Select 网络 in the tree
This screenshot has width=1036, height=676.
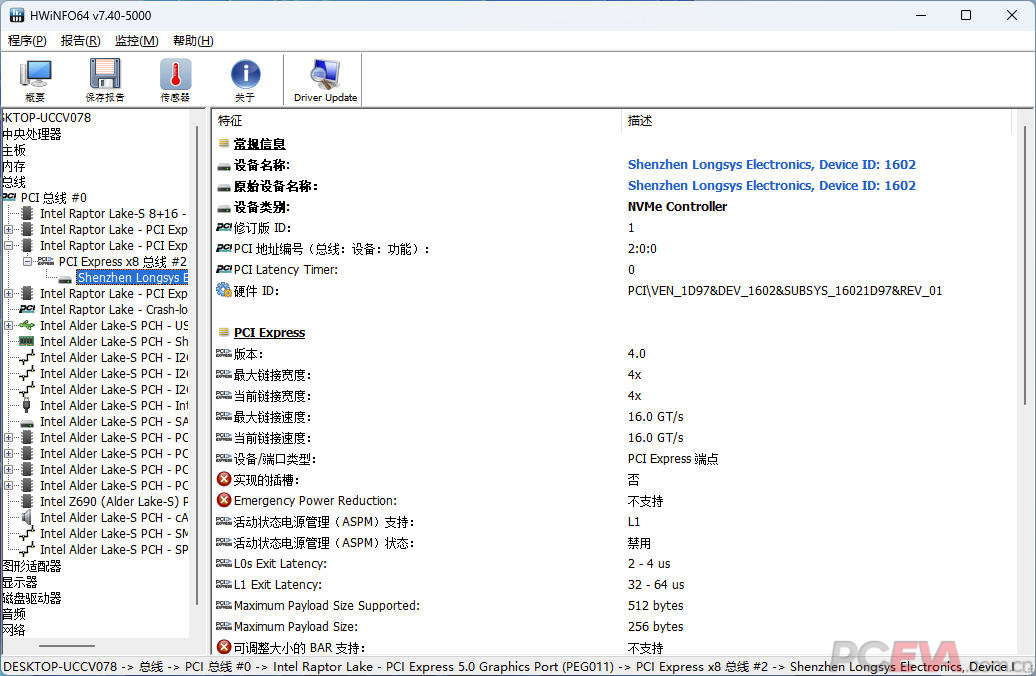tap(14, 630)
